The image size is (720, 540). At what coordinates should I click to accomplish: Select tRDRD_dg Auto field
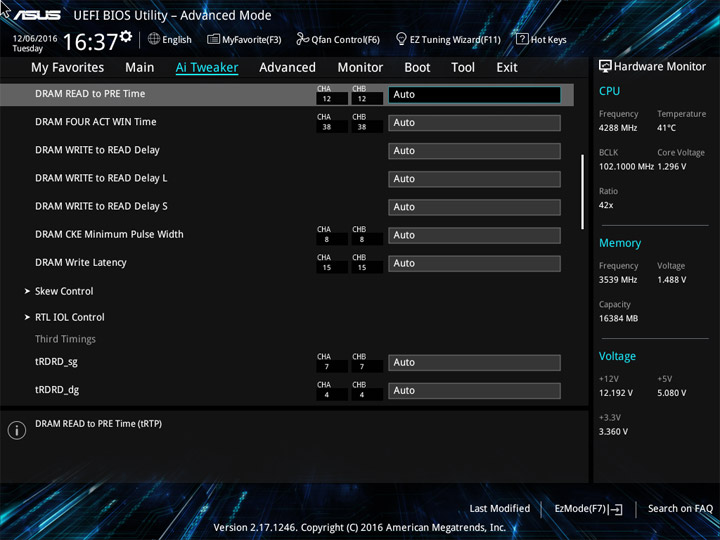pos(474,391)
